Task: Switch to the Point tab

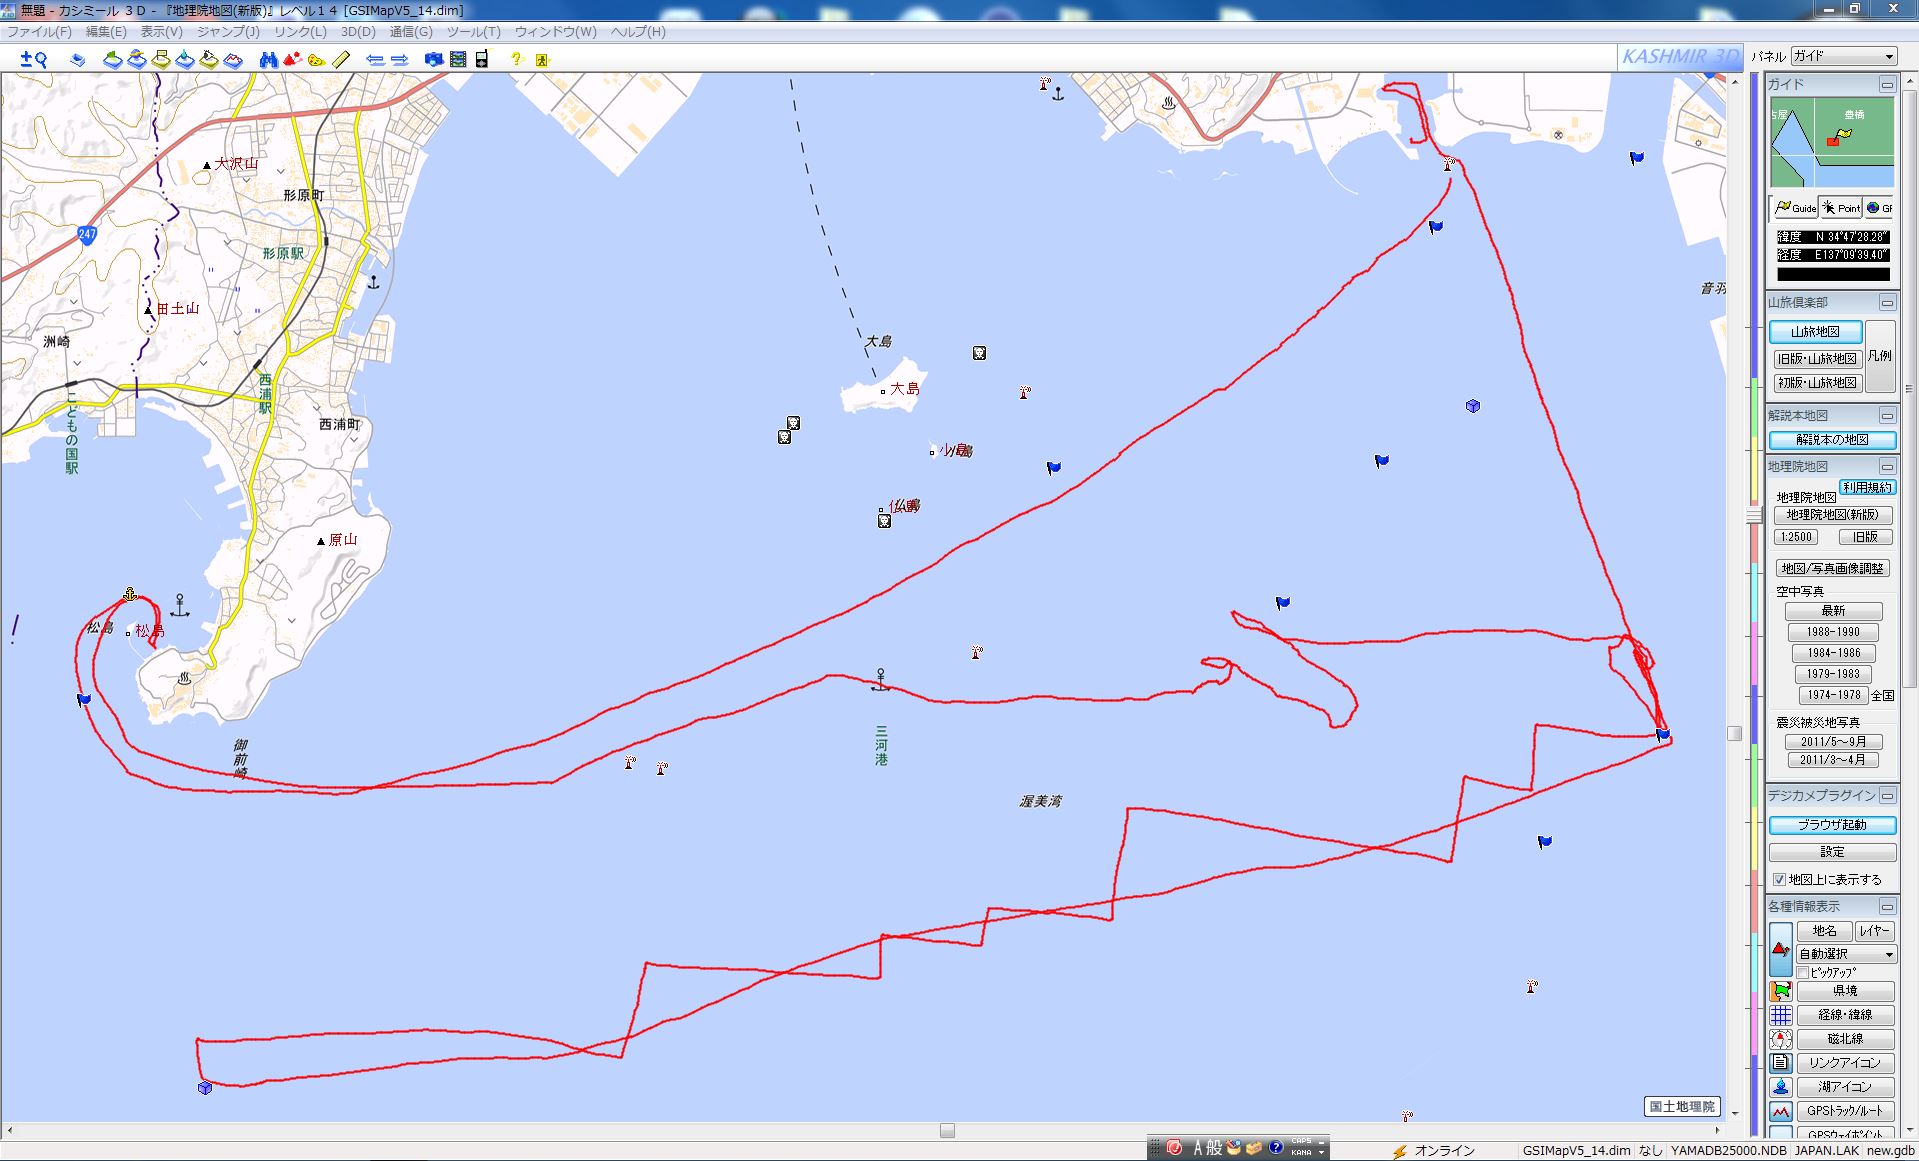Action: pos(1841,208)
